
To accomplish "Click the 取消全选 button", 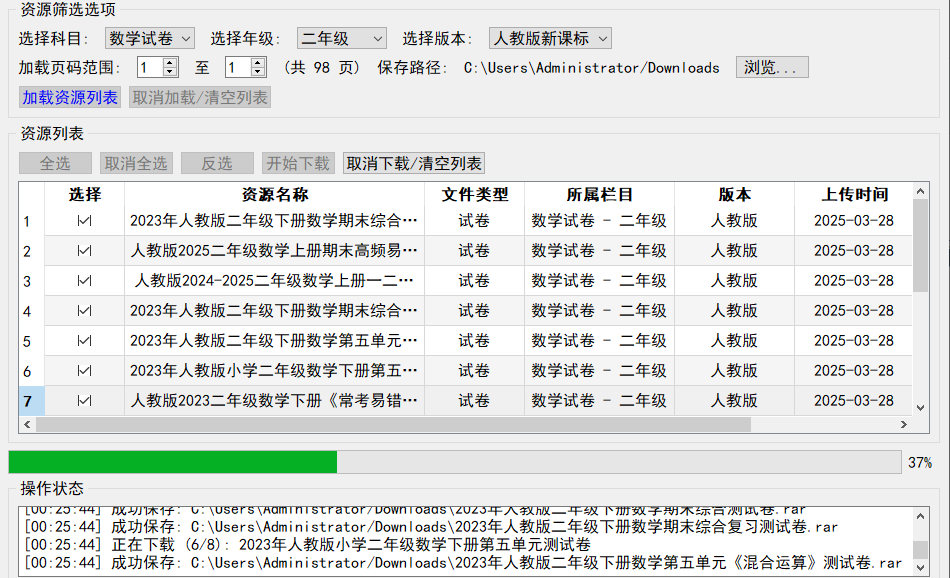I will [x=136, y=163].
